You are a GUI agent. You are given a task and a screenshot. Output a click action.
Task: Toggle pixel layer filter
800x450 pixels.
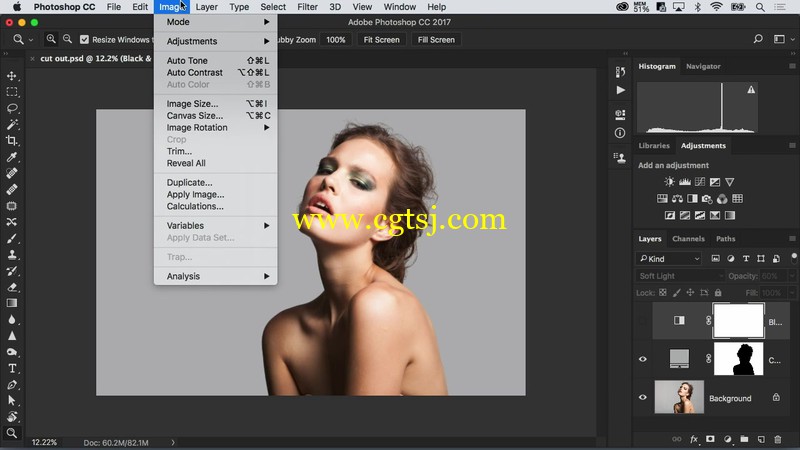tap(716, 259)
